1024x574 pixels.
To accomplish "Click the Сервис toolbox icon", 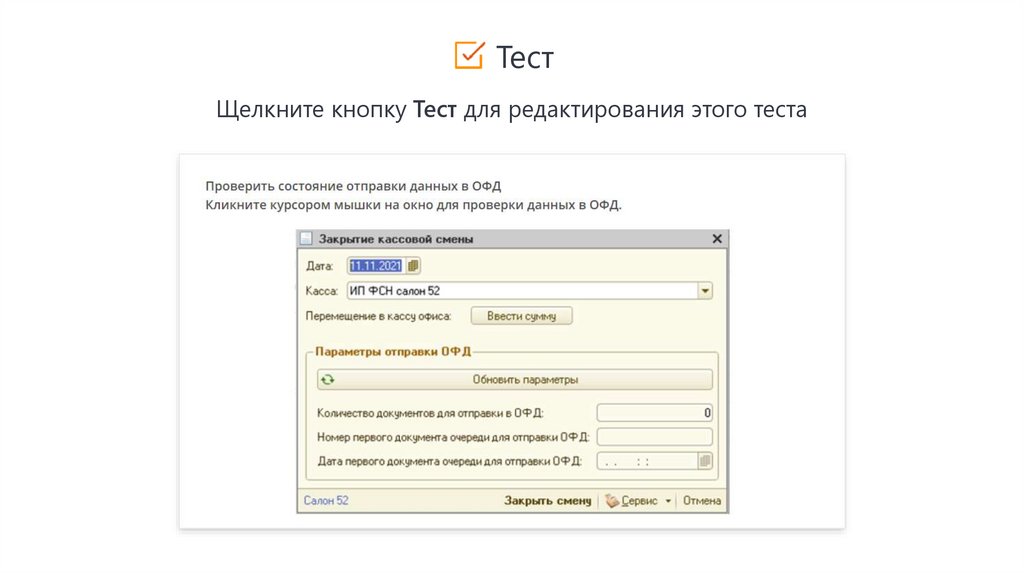I will click(611, 501).
